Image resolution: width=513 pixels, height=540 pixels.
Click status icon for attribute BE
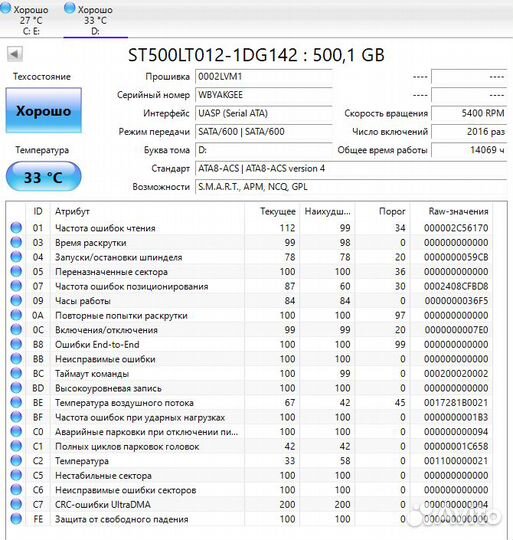click(x=16, y=402)
